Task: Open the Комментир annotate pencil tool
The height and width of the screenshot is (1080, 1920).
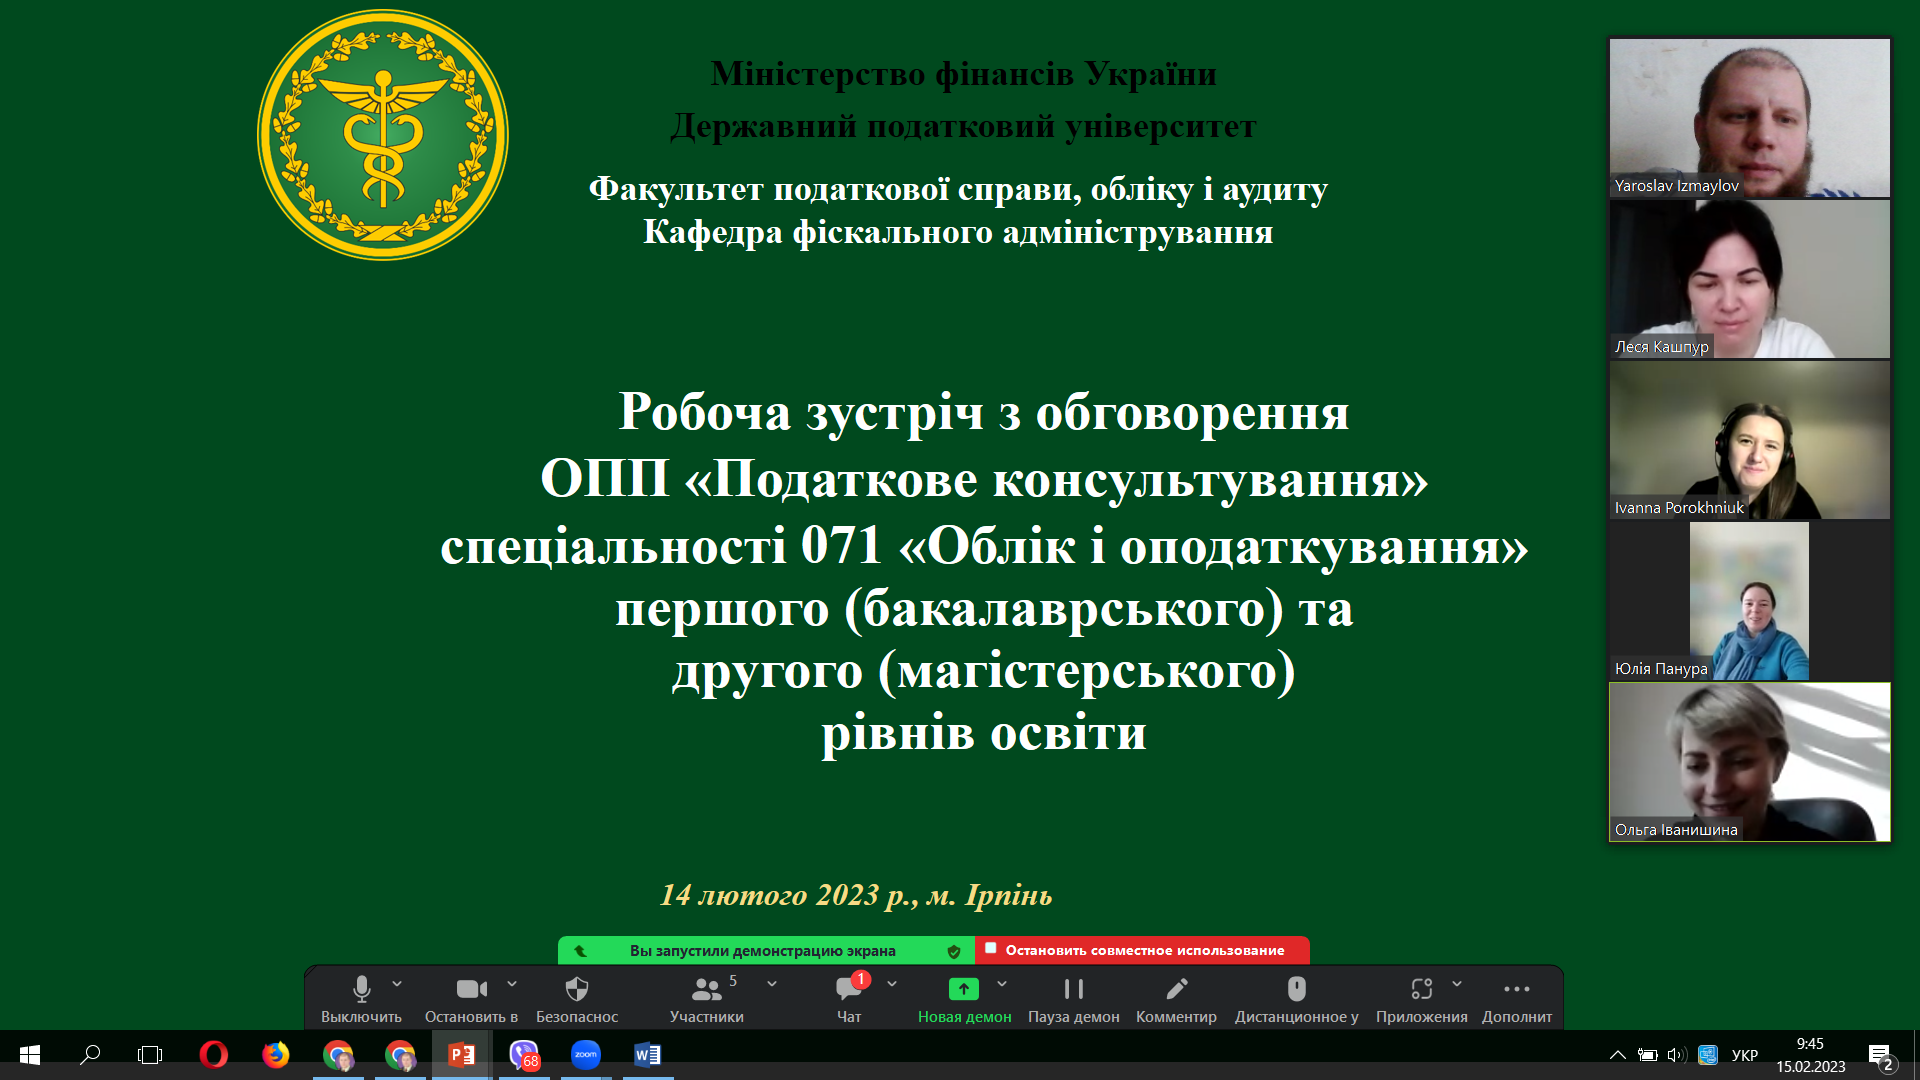Action: 1176,999
